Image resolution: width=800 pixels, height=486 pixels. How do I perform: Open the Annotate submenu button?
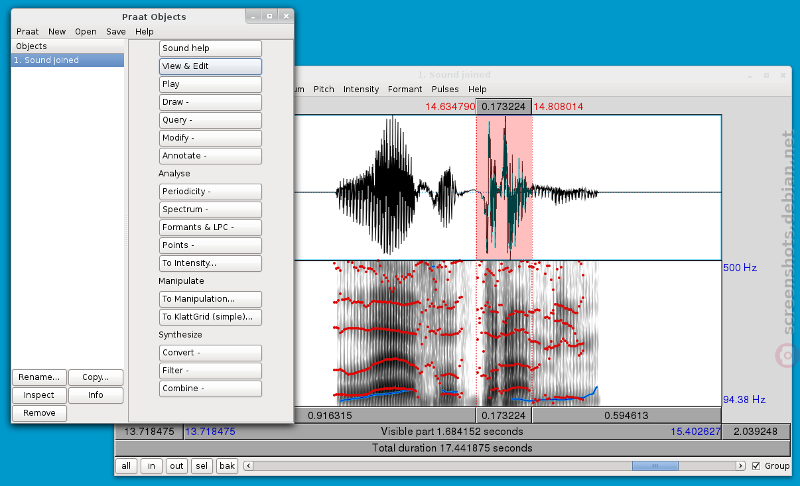(x=210, y=156)
